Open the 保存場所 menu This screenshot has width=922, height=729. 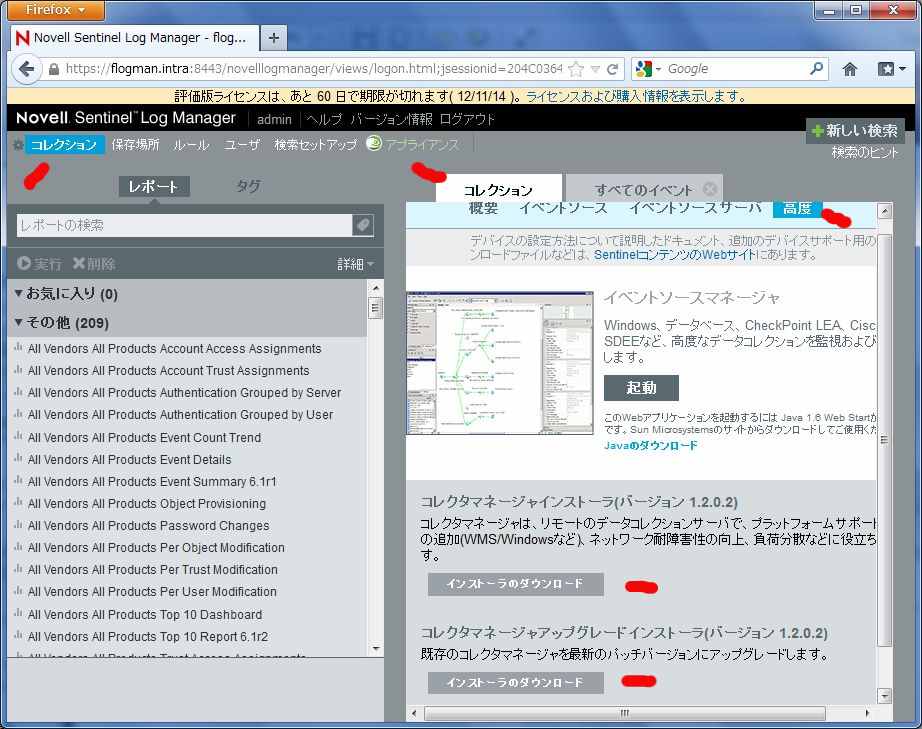click(135, 145)
